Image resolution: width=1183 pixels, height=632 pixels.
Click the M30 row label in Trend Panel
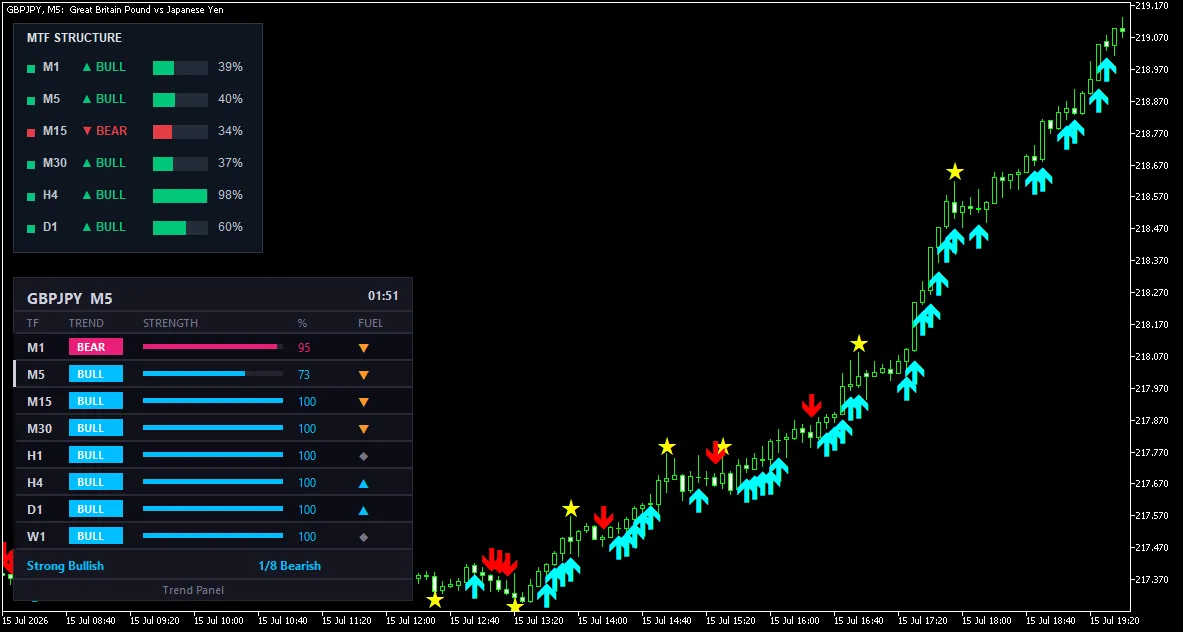click(39, 428)
